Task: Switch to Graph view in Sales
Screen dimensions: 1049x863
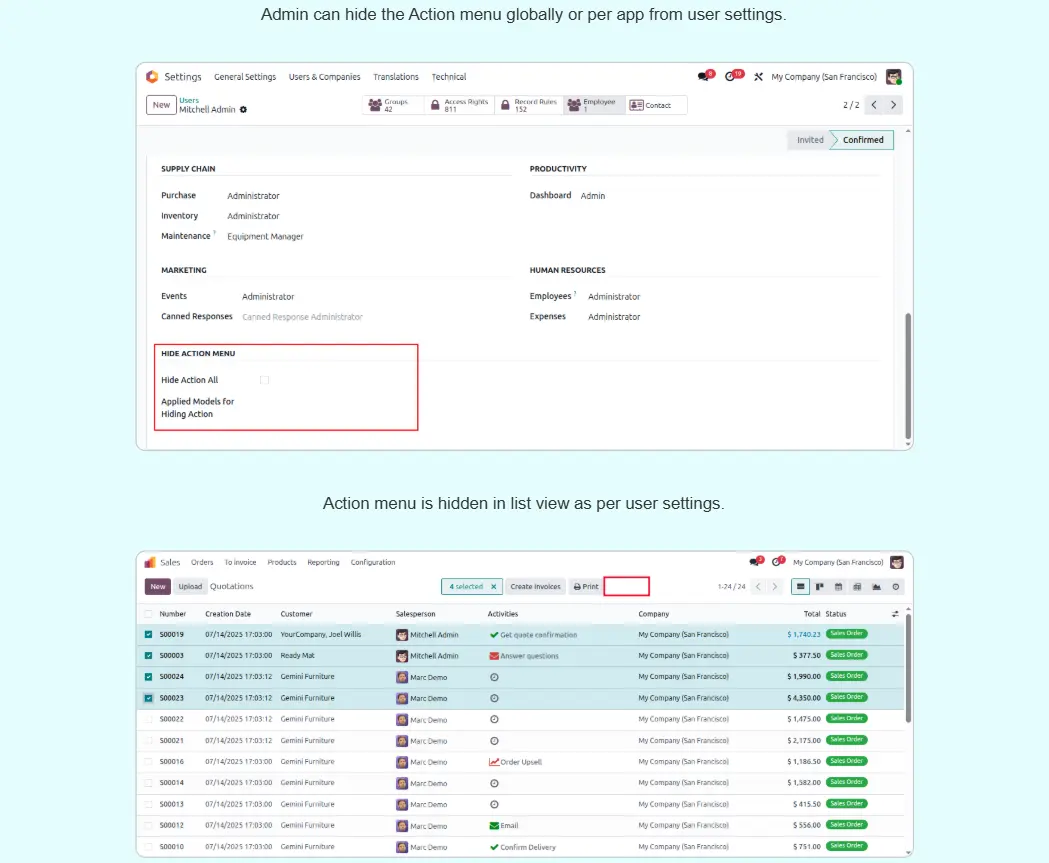Action: [877, 587]
